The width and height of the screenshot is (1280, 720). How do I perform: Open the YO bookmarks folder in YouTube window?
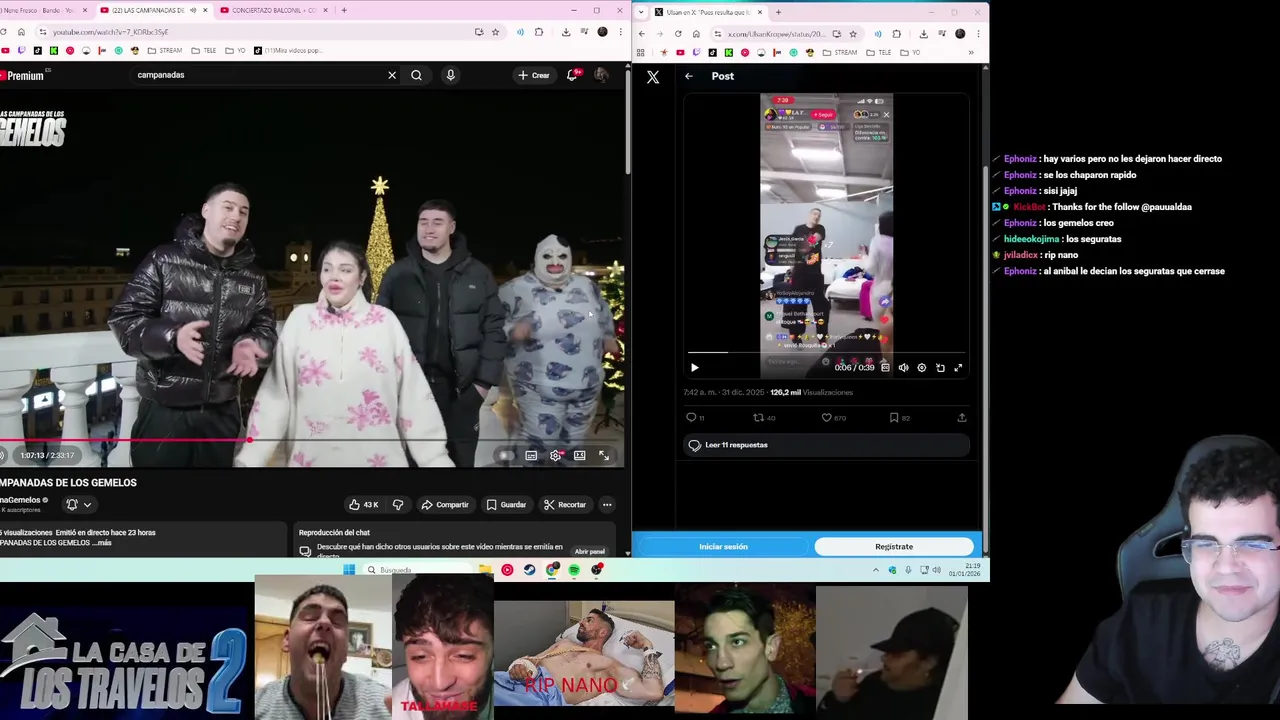click(x=235, y=50)
